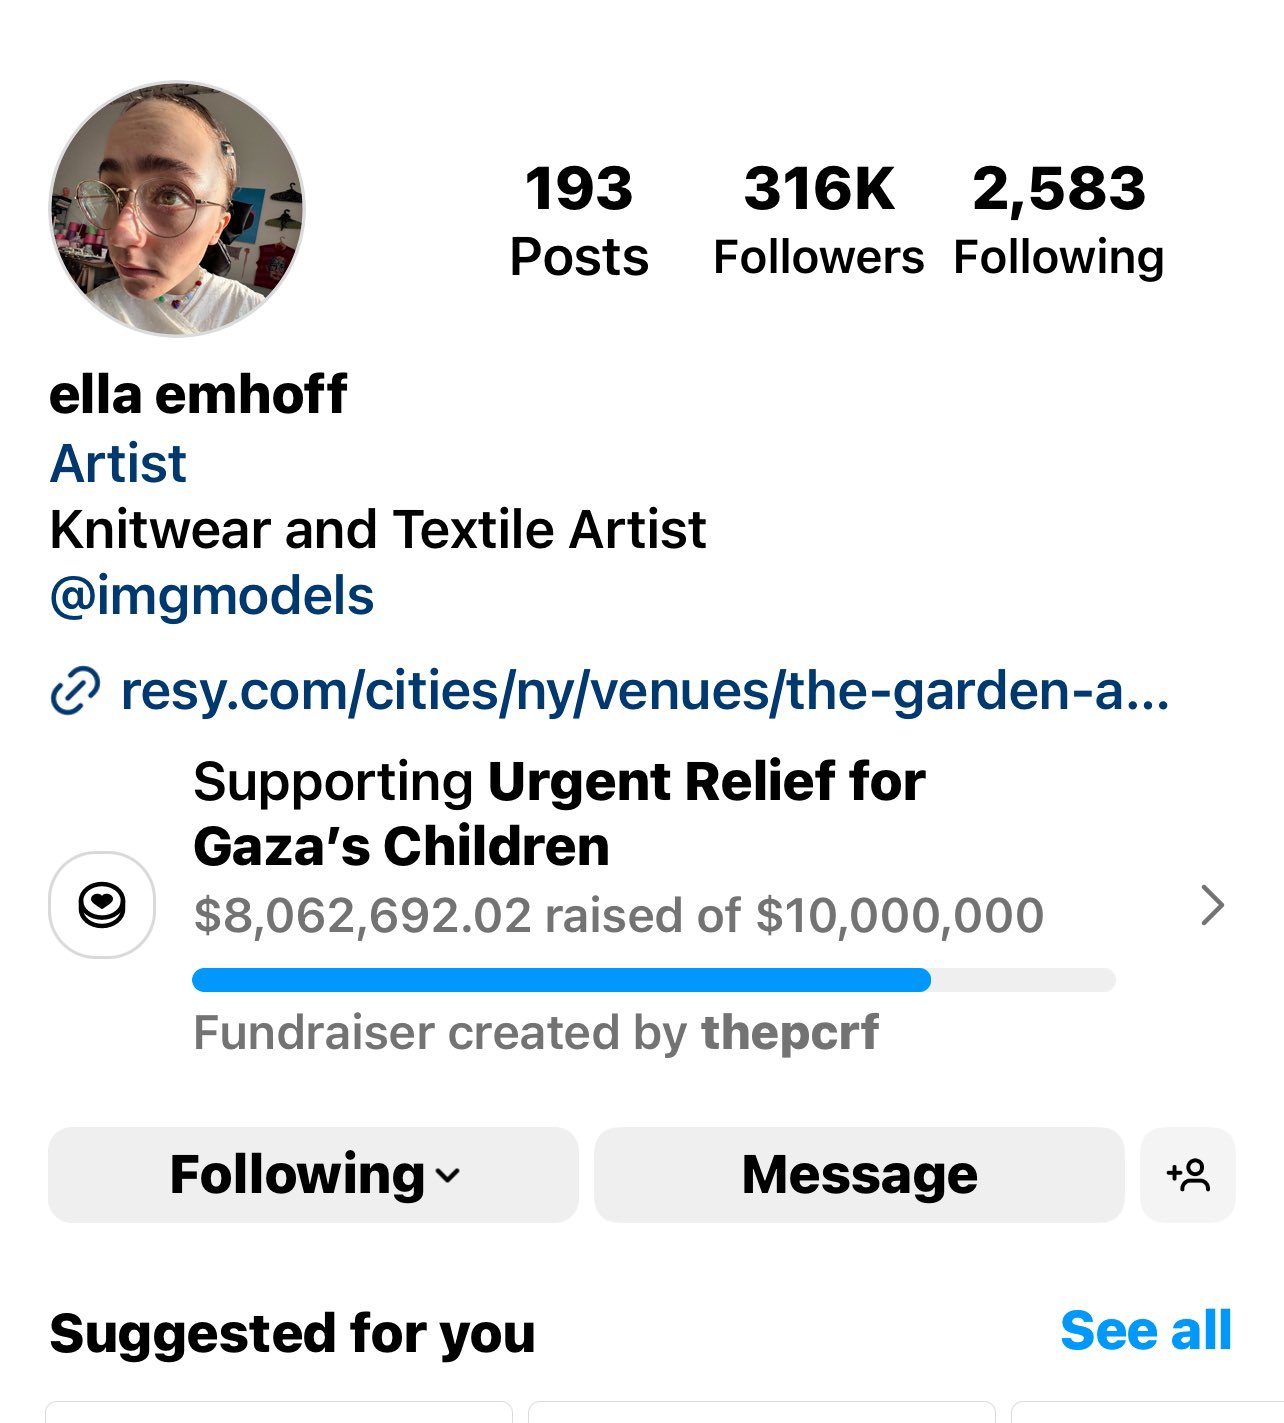Image resolution: width=1284 pixels, height=1423 pixels.
Task: Tap the add person suggestions icon
Action: point(1188,1175)
